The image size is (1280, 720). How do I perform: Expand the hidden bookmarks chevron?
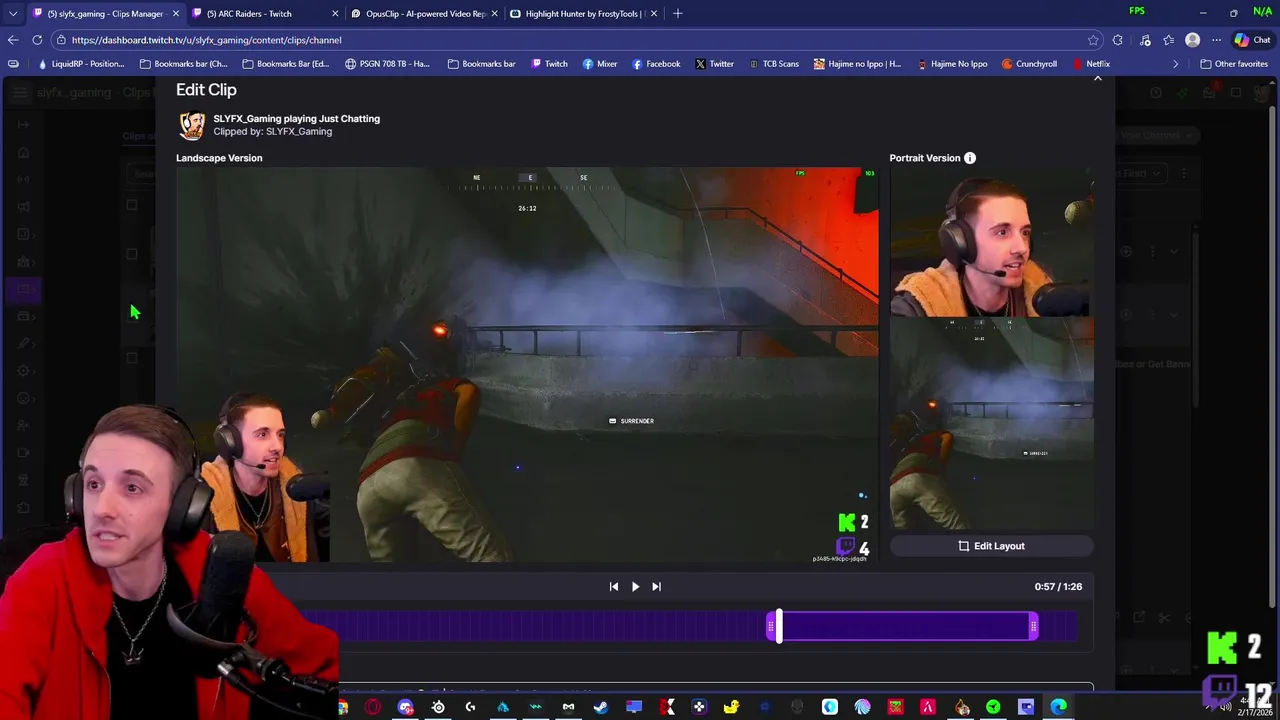tap(1175, 64)
